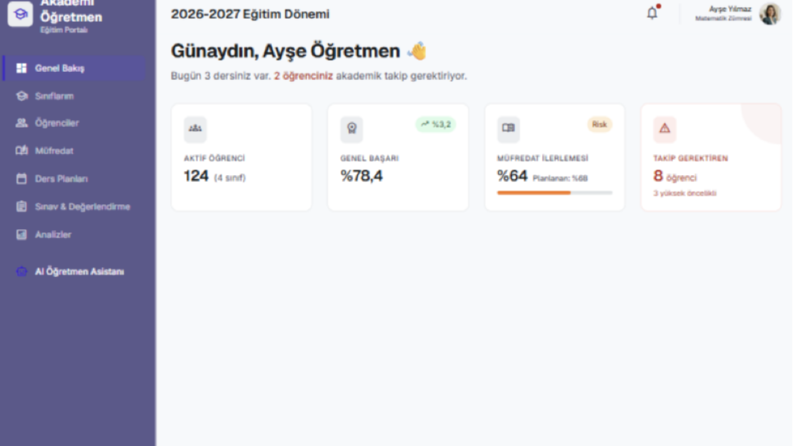Click the Akademi Öğretmen graduation cap logo
793x446 pixels.
[20, 14]
